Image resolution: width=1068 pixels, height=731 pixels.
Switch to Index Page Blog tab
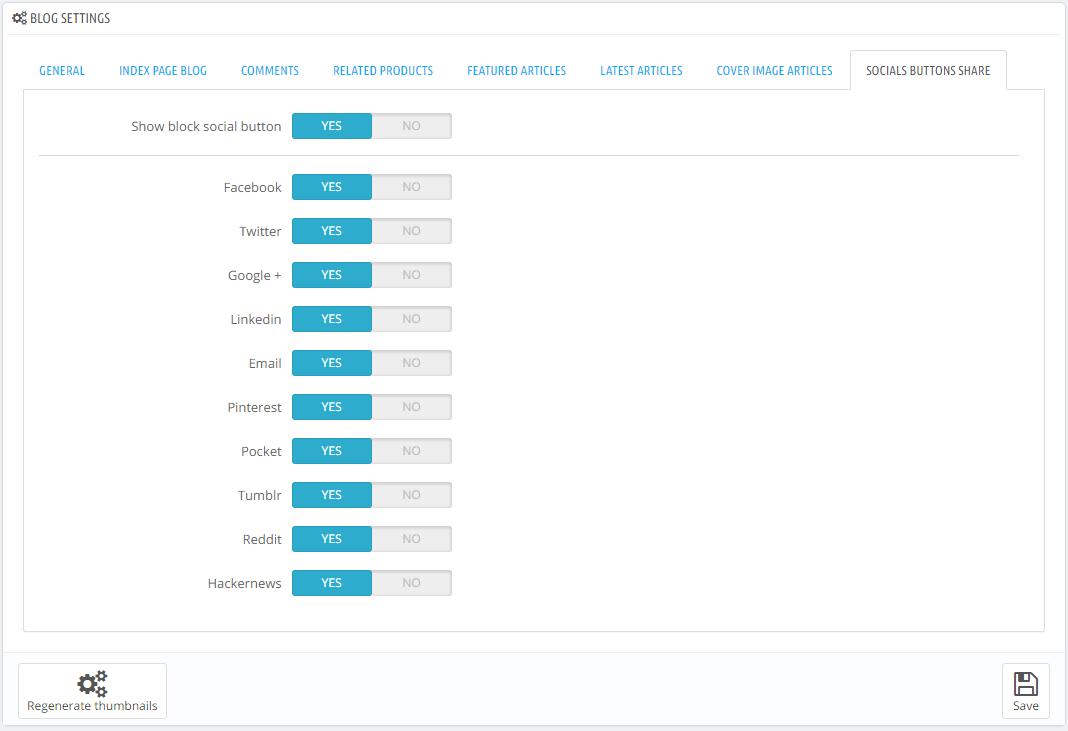tap(163, 71)
